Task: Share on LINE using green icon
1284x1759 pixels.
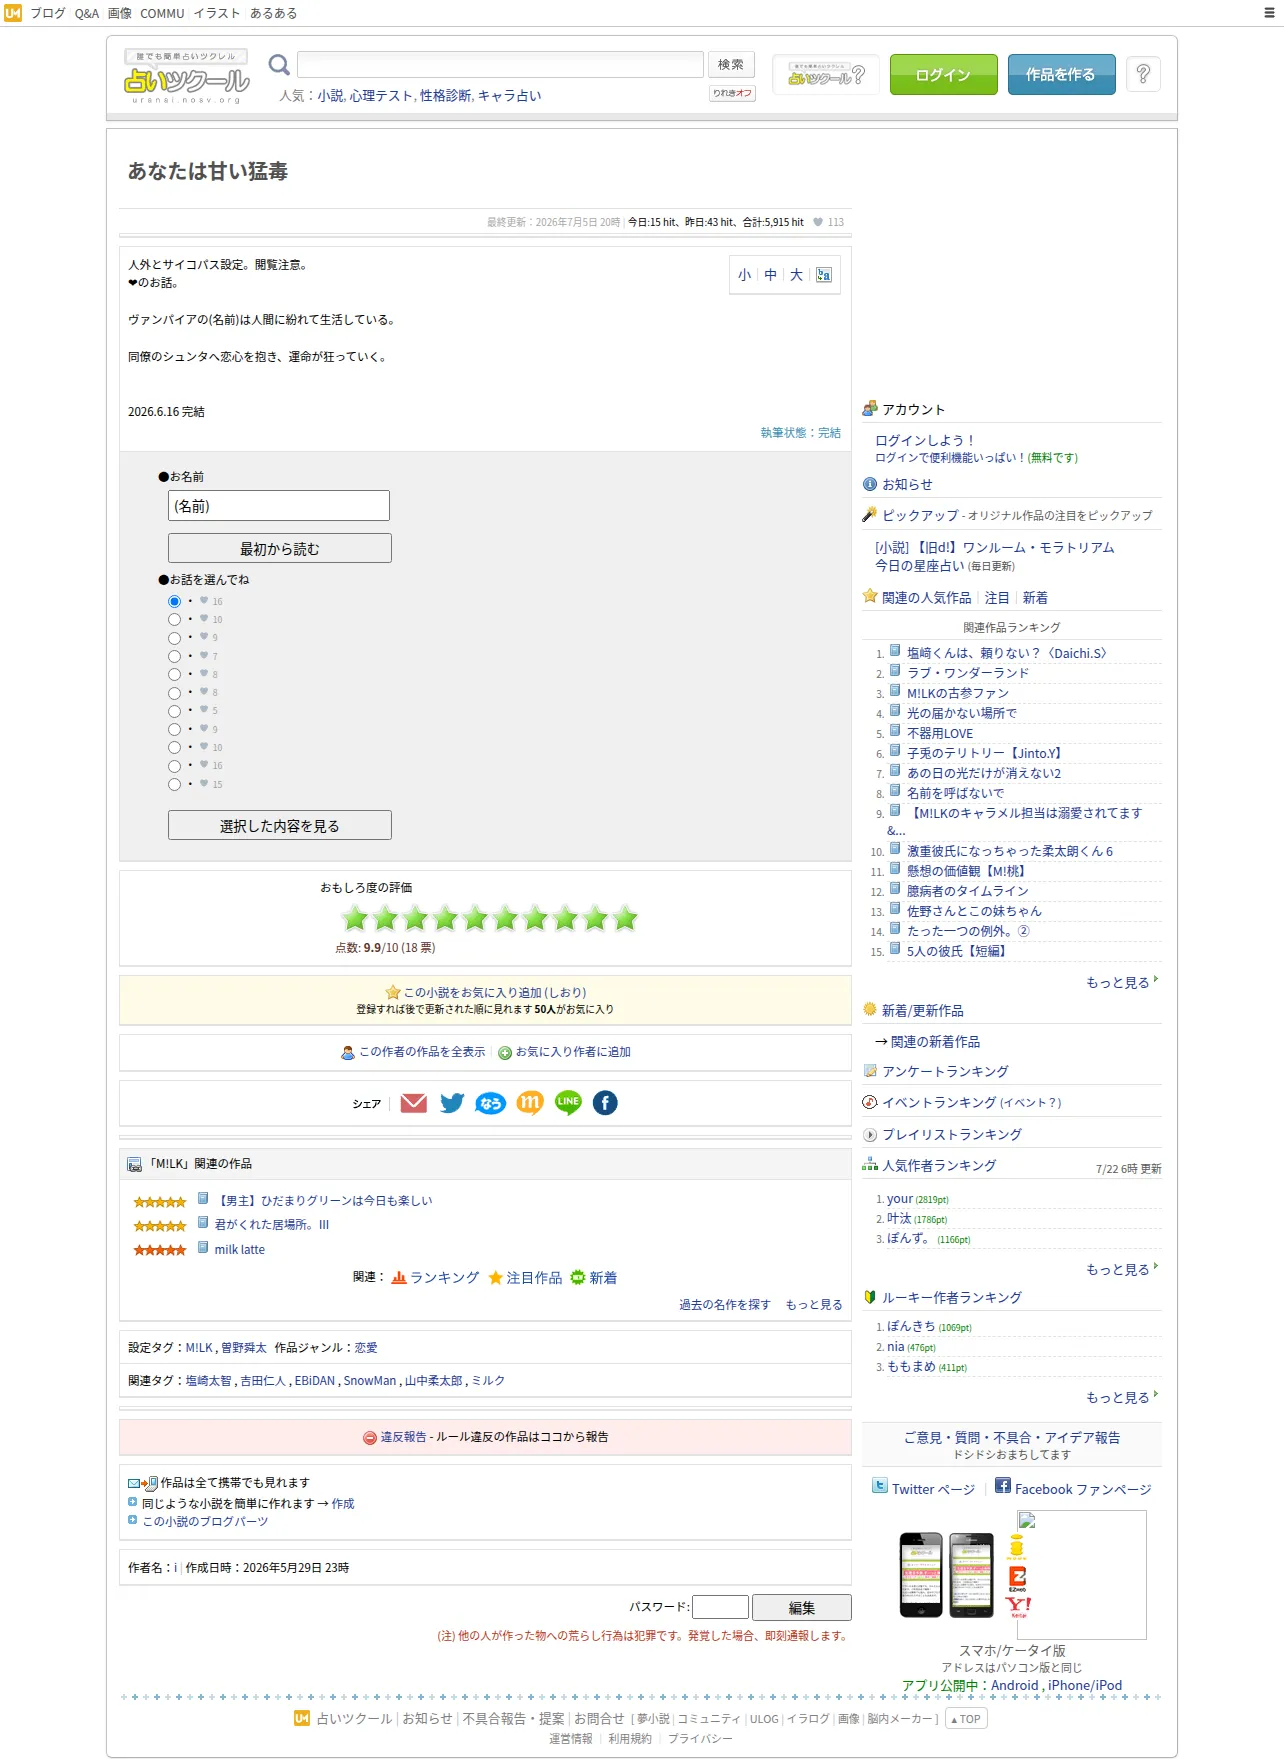Action: tap(568, 1103)
